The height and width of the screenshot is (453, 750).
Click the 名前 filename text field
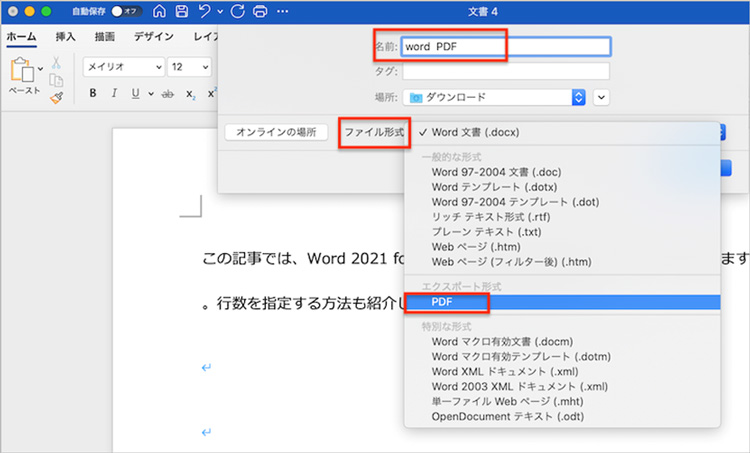click(505, 46)
